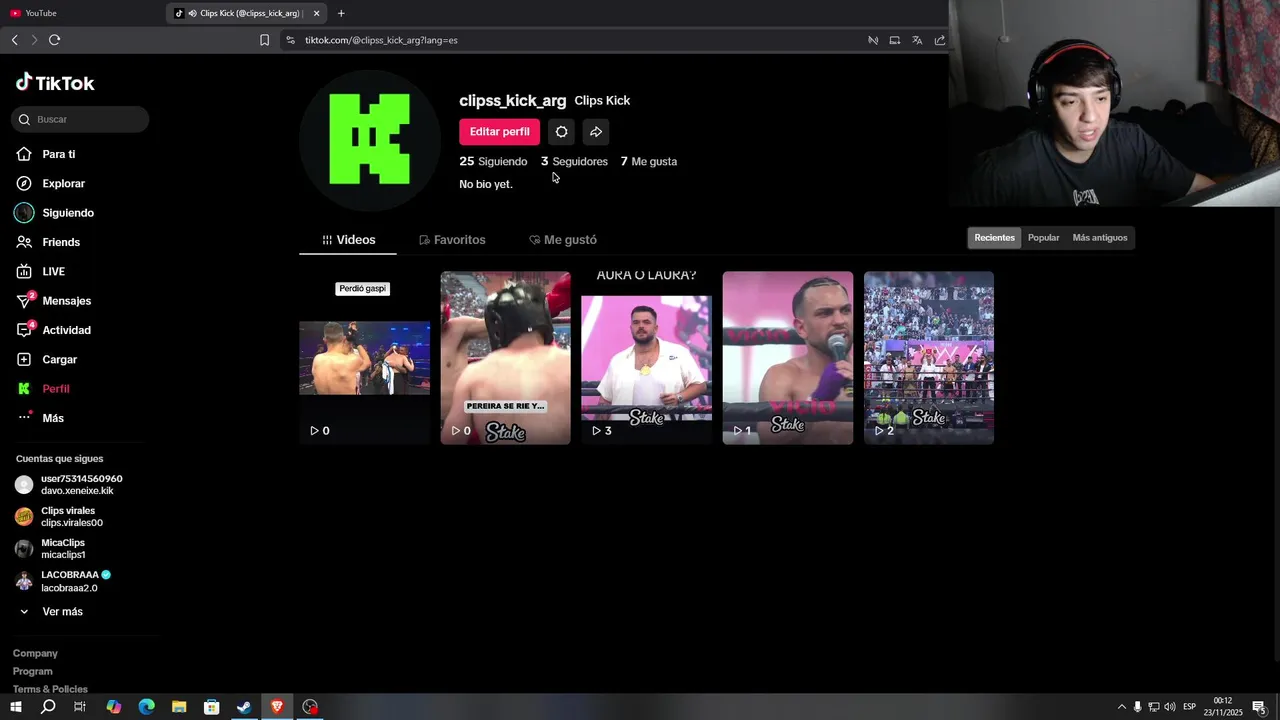Expand Terms & Policies footer section
This screenshot has height=720, width=1280.
(50, 689)
